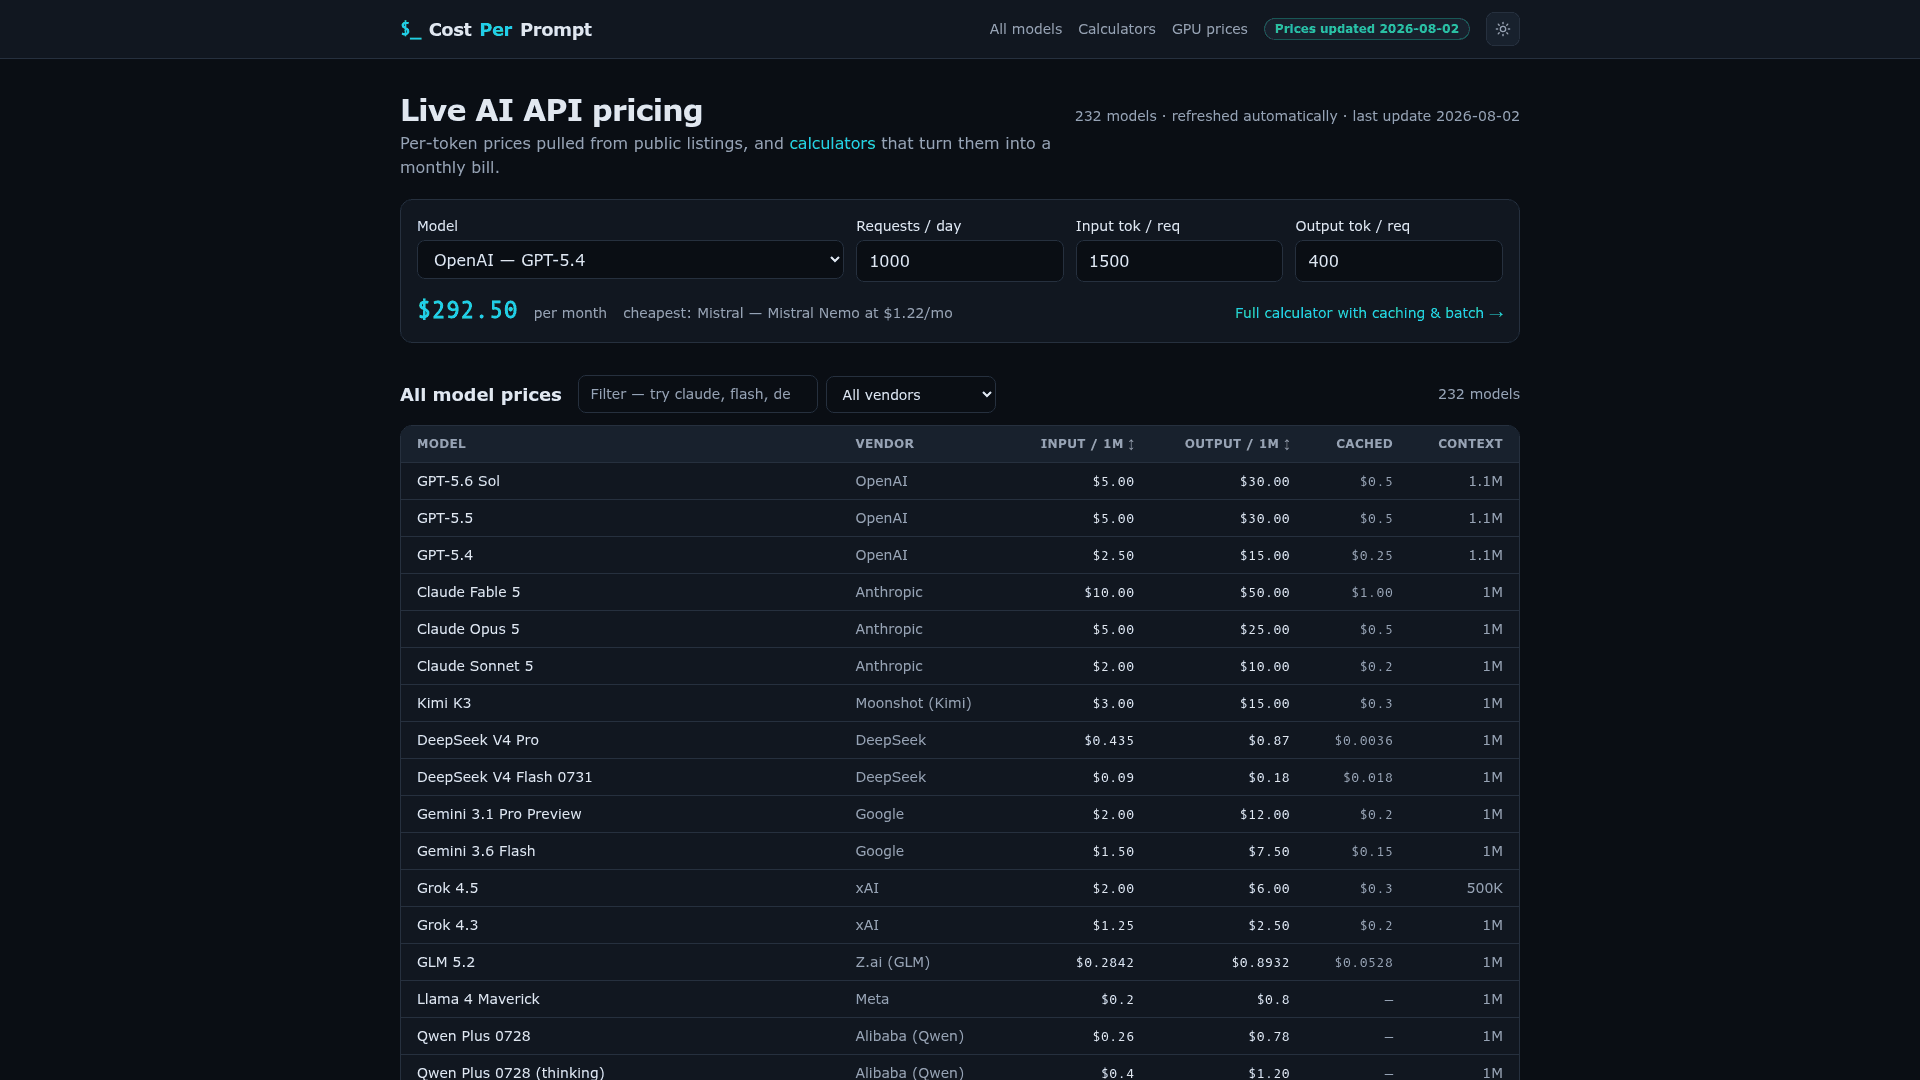The height and width of the screenshot is (1080, 1920).
Task: Sort table by Output / 1M column
Action: point(1237,444)
